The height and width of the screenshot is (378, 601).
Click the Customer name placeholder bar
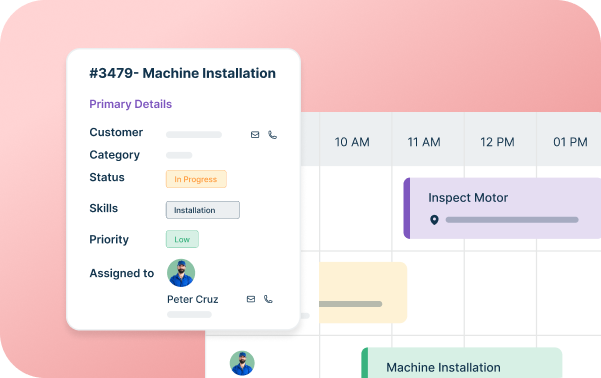tap(194, 135)
